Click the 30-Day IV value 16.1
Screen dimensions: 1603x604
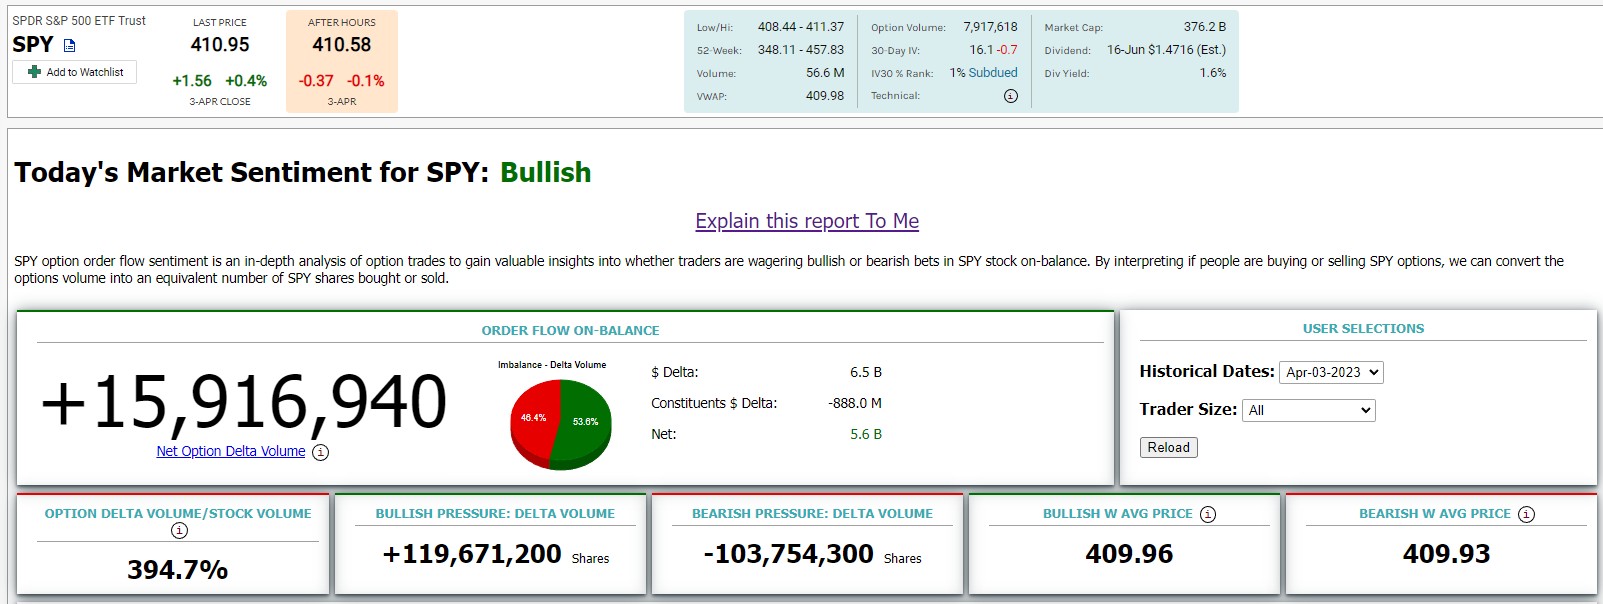[x=981, y=50]
